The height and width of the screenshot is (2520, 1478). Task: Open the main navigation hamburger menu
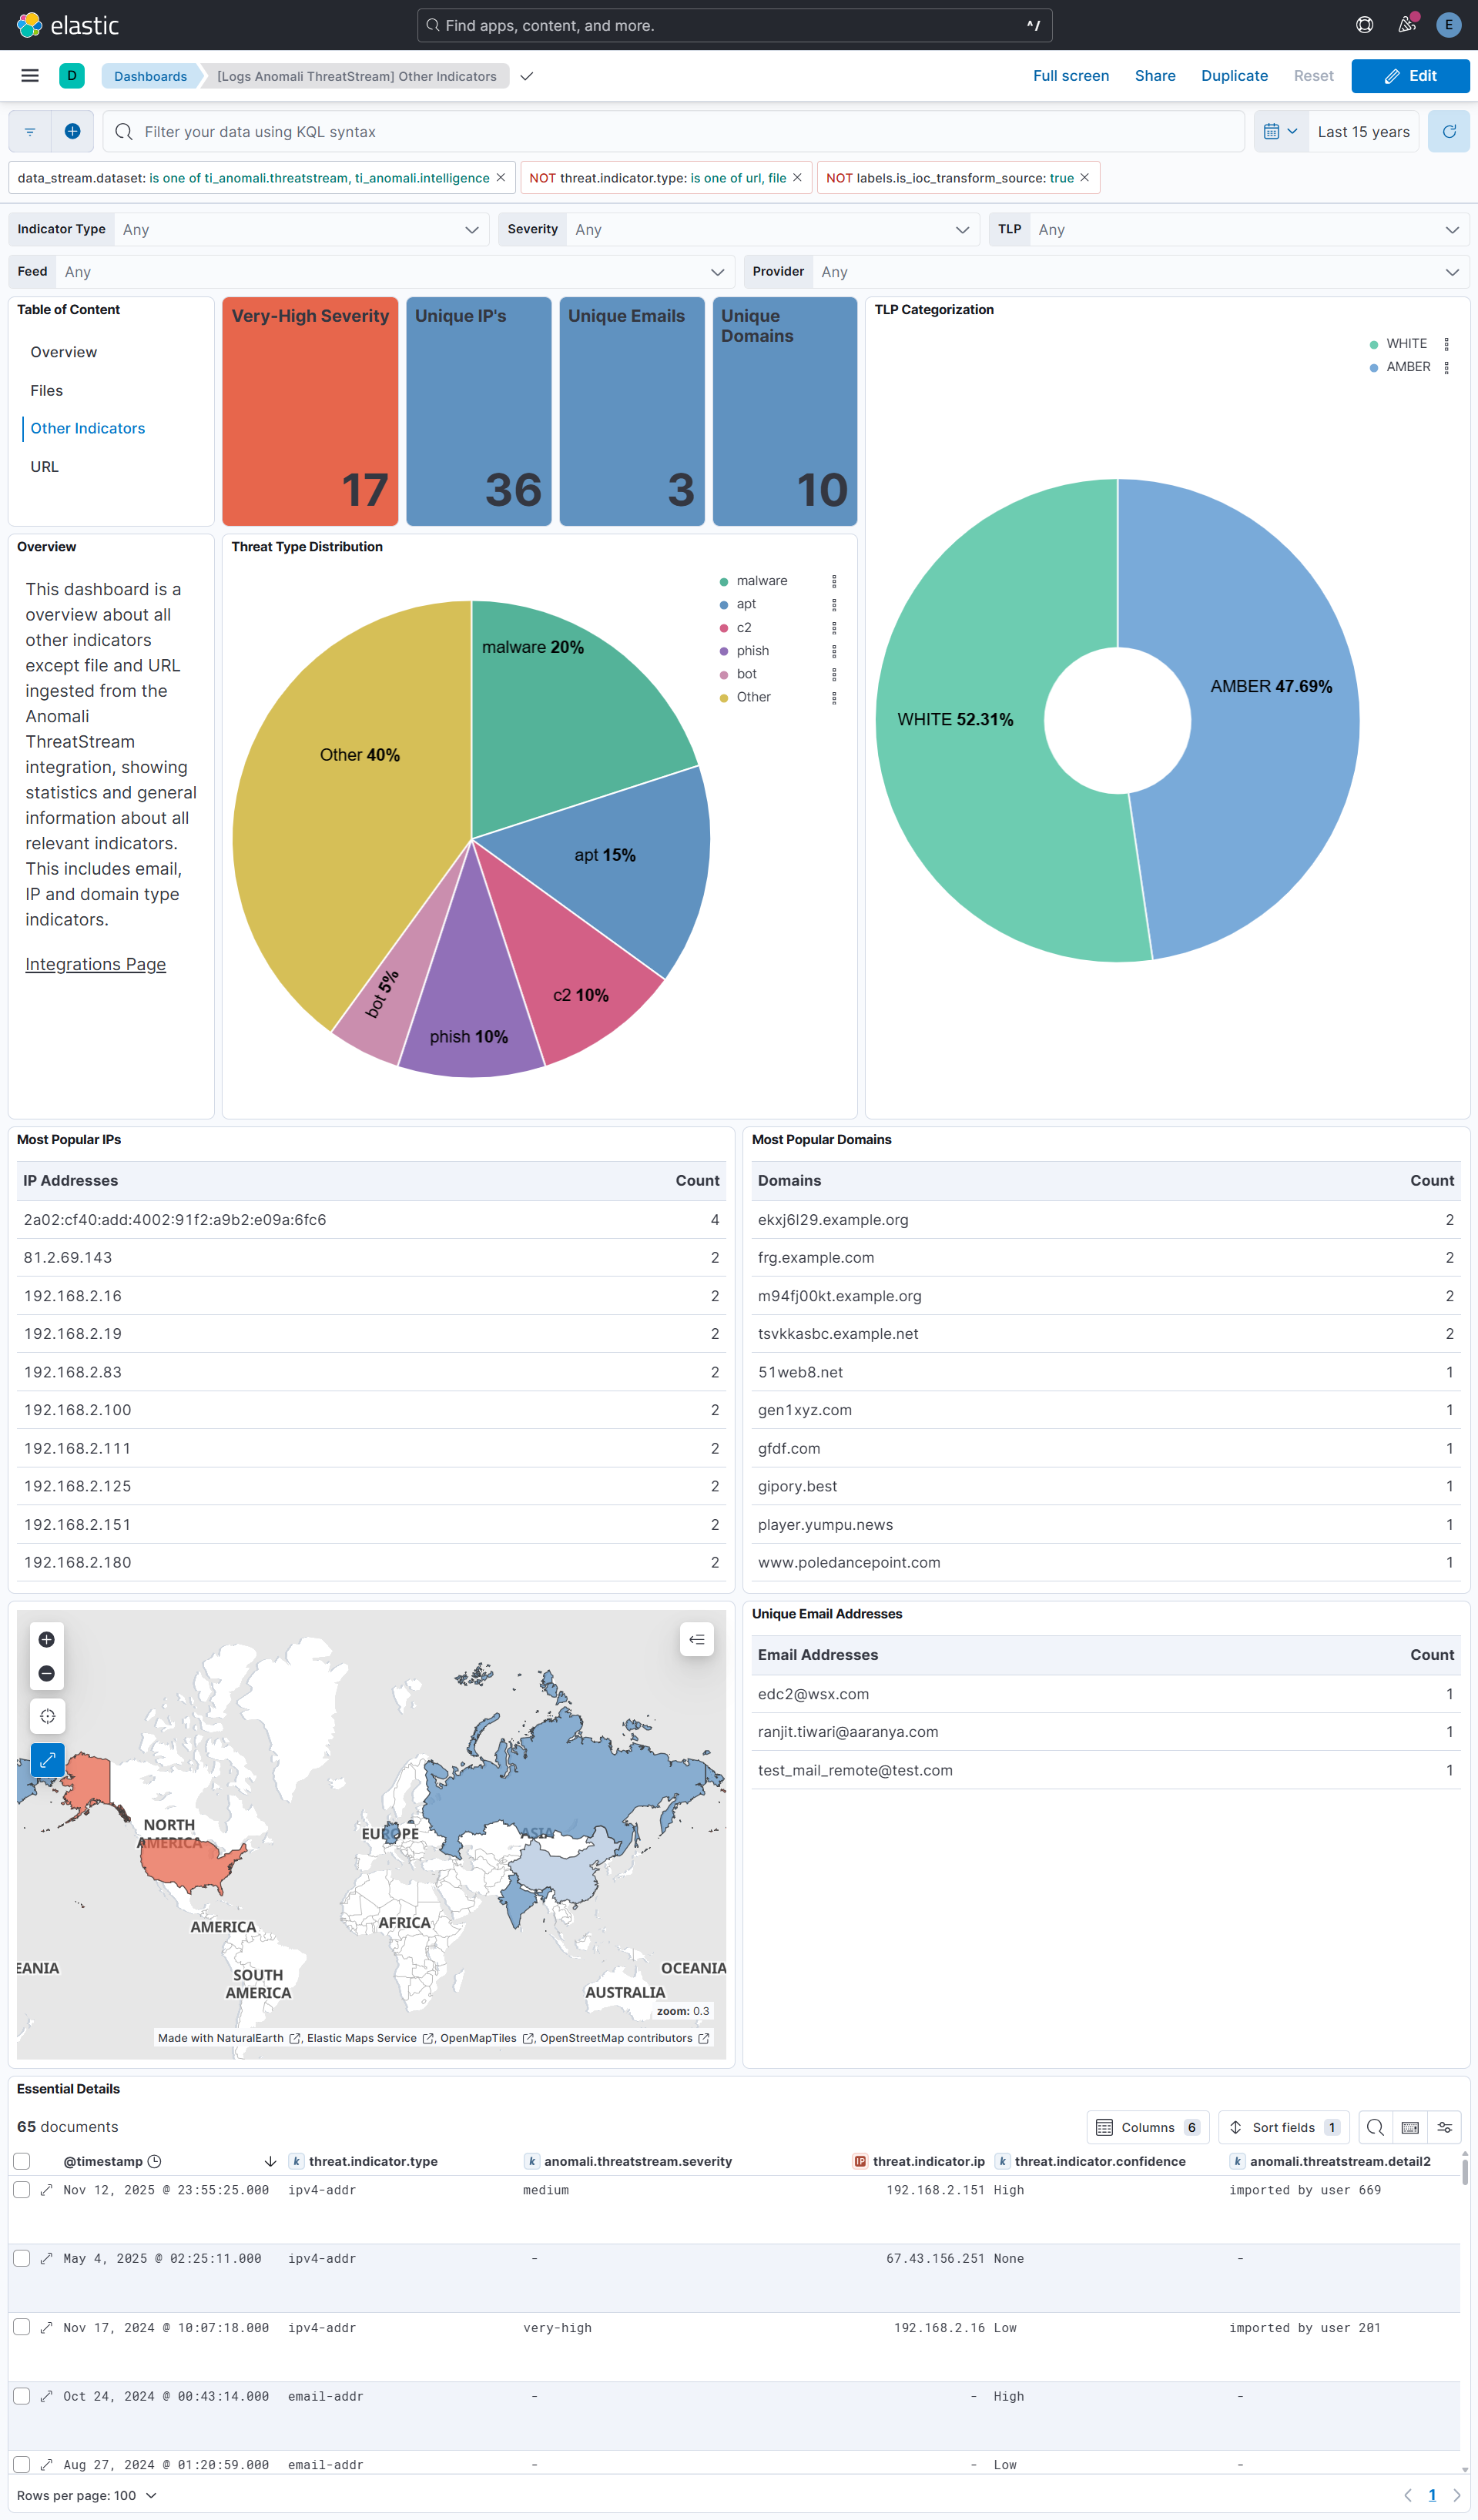(29, 75)
